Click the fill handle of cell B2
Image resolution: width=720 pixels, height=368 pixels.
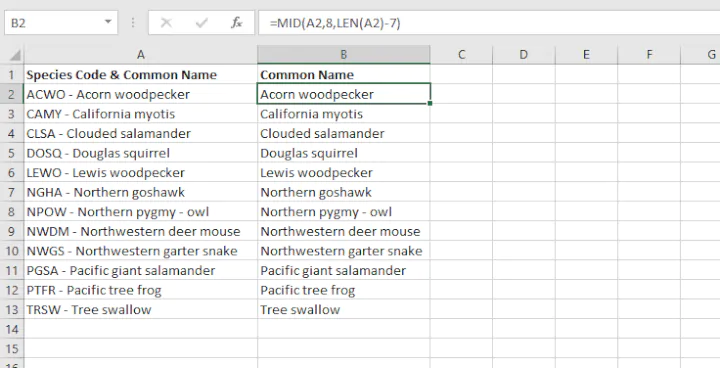point(430,104)
